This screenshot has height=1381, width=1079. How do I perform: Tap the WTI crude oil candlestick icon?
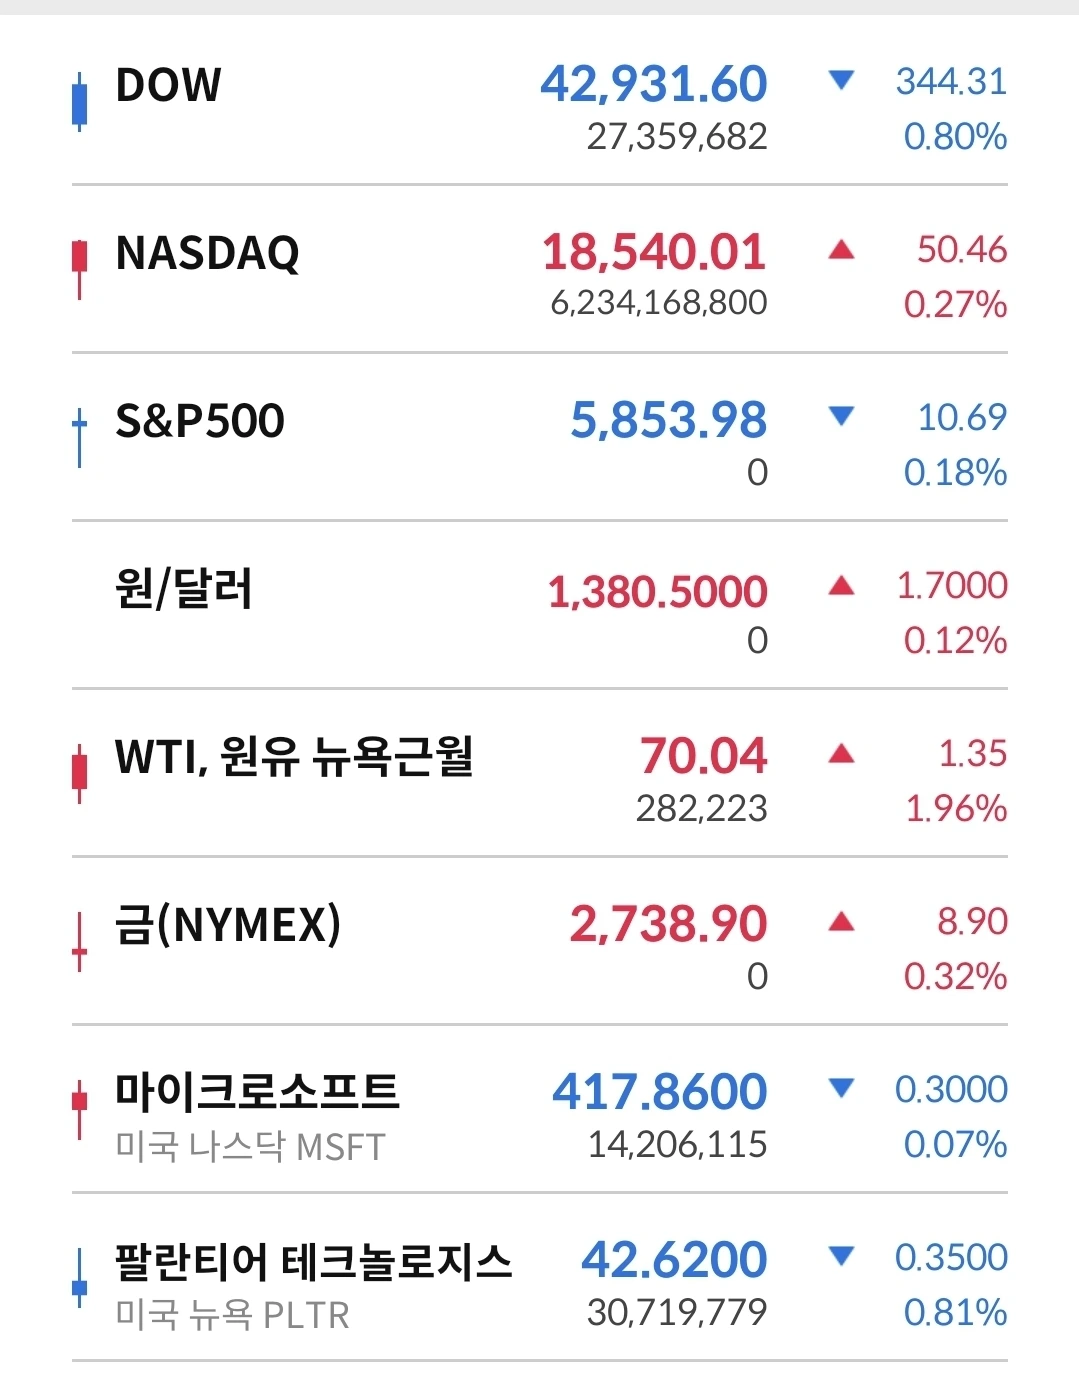[79, 773]
